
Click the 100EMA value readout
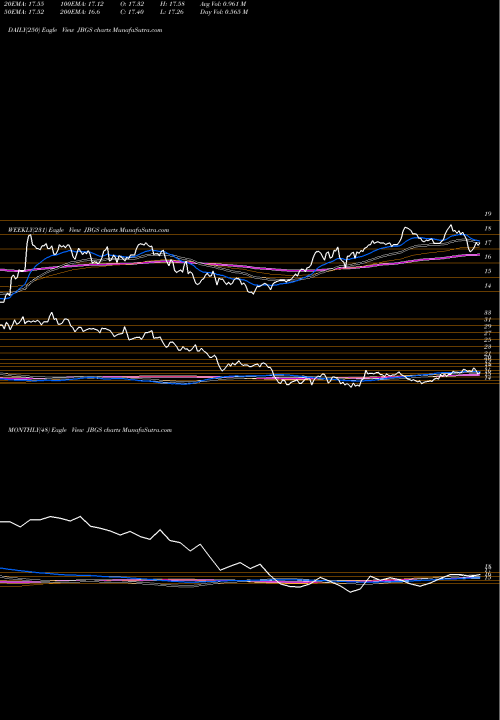pos(82,4)
